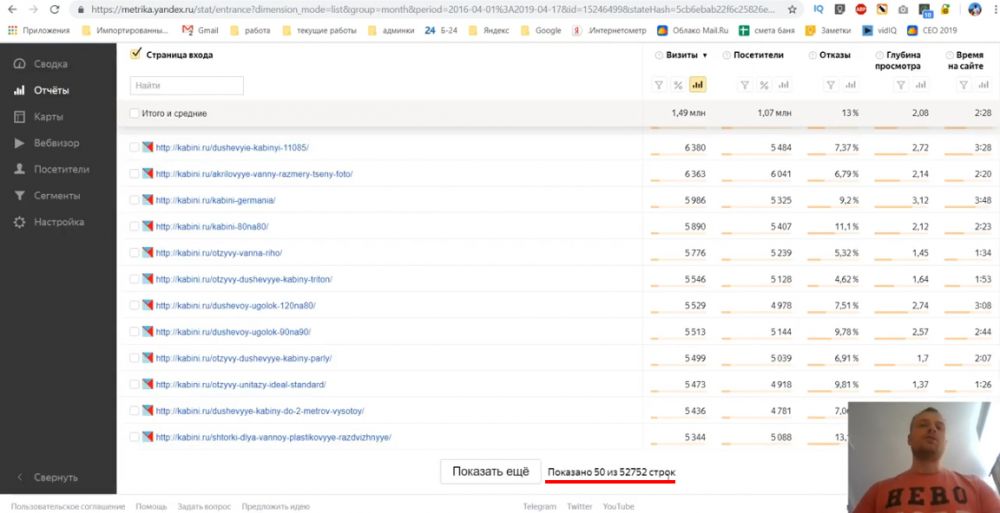This screenshot has height=513, width=1000.
Task: Bookmark this page with the star icon
Action: pos(791,9)
